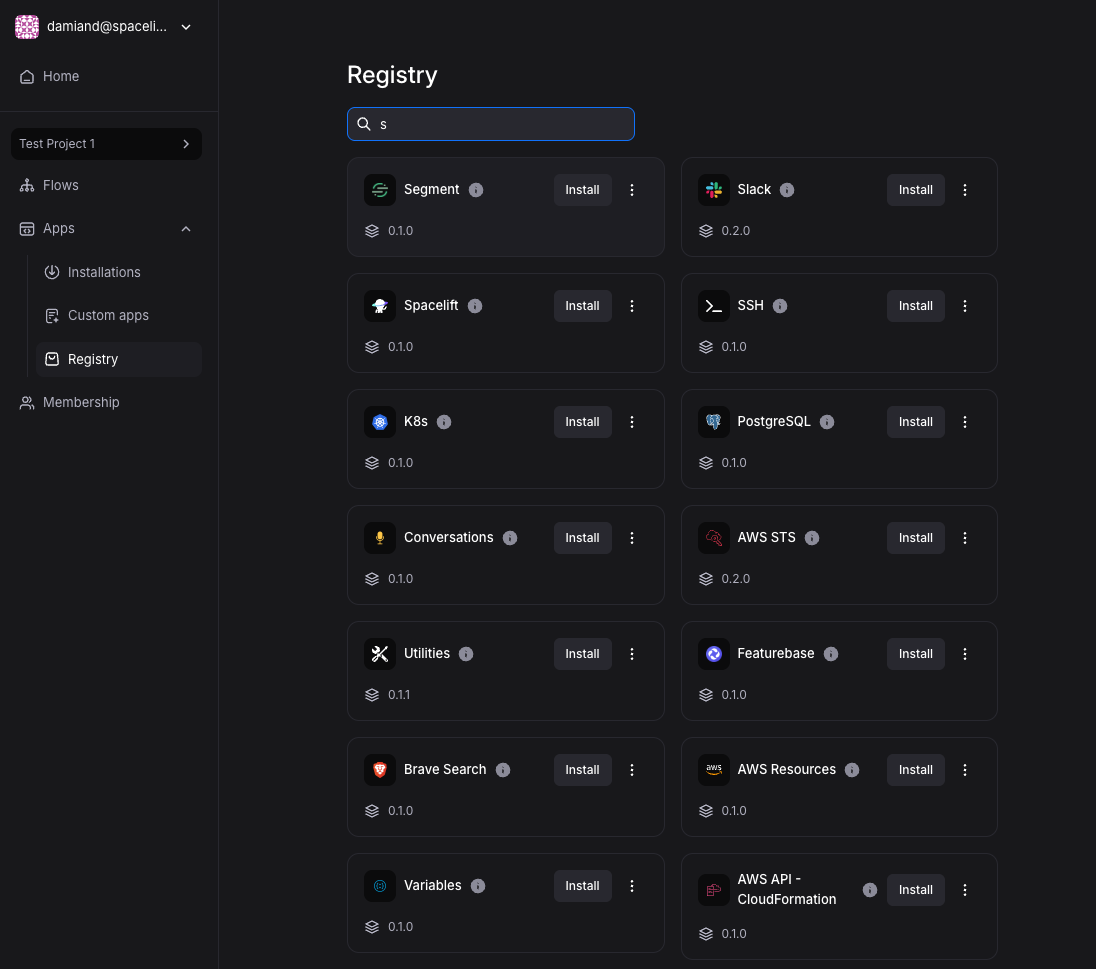Click the Segment app icon
This screenshot has width=1096, height=969.
pyautogui.click(x=380, y=189)
